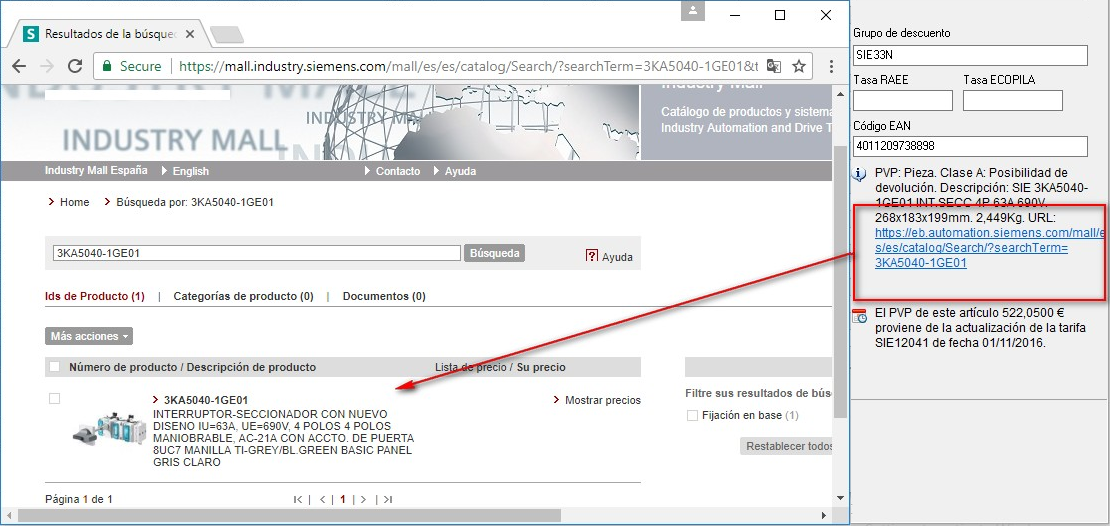Click the Grupo de descuento field
This screenshot has width=1110, height=526.
970,55
